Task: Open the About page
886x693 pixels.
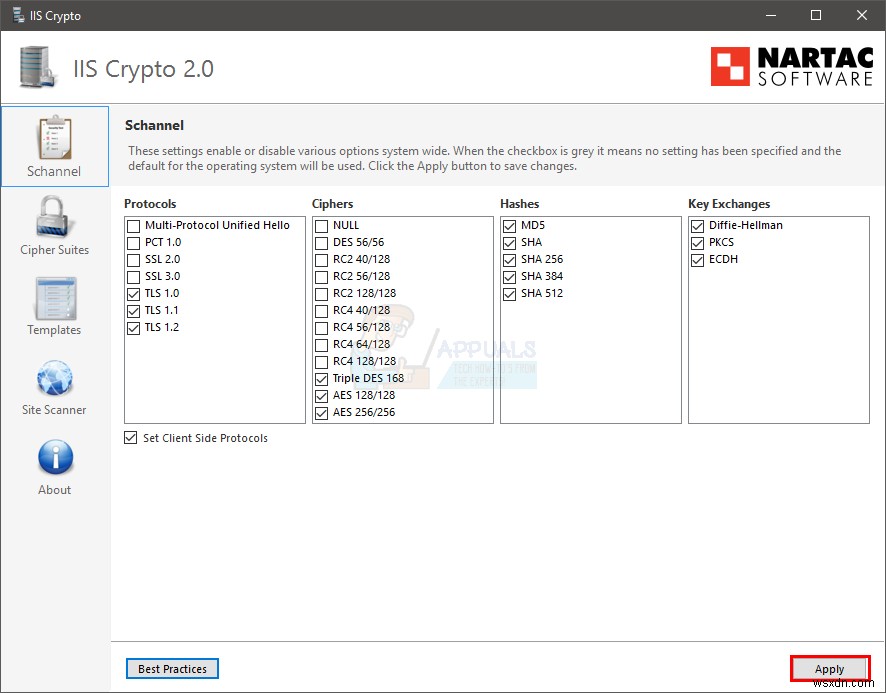Action: 54,465
